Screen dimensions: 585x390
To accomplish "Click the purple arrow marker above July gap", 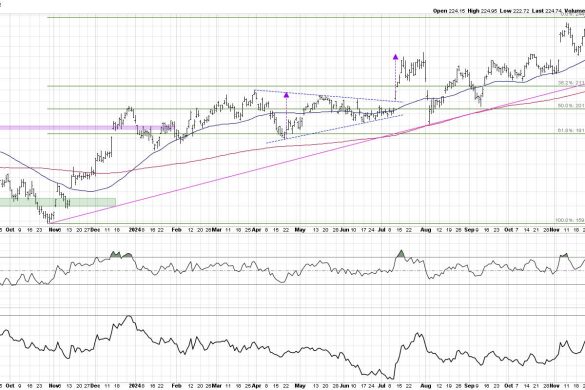I will pyautogui.click(x=395, y=57).
